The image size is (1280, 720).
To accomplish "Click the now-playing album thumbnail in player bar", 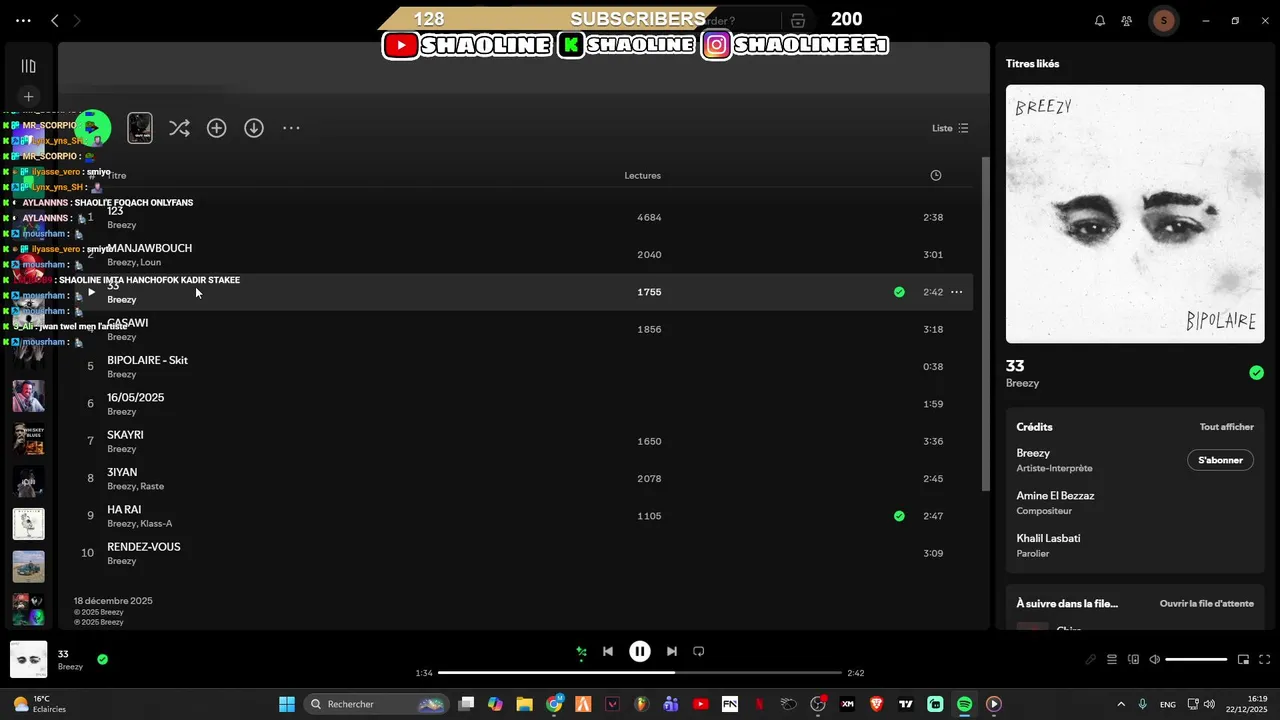I will [28, 660].
